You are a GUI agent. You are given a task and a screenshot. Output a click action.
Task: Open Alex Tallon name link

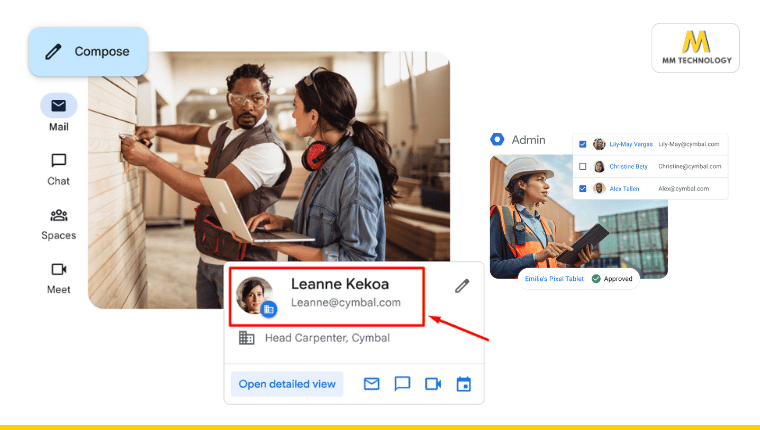pyautogui.click(x=624, y=189)
